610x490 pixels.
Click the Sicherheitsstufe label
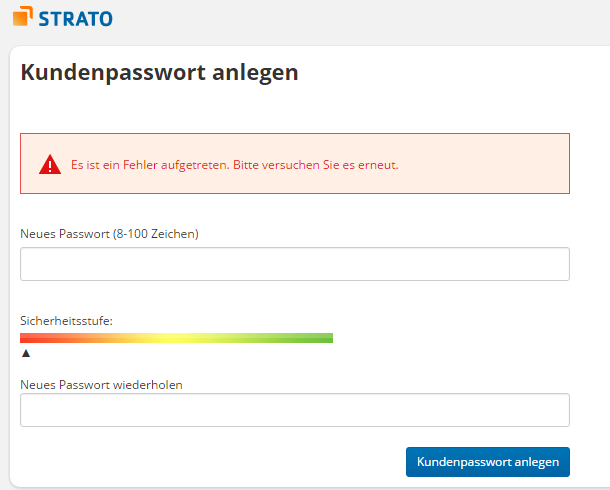click(x=67, y=321)
